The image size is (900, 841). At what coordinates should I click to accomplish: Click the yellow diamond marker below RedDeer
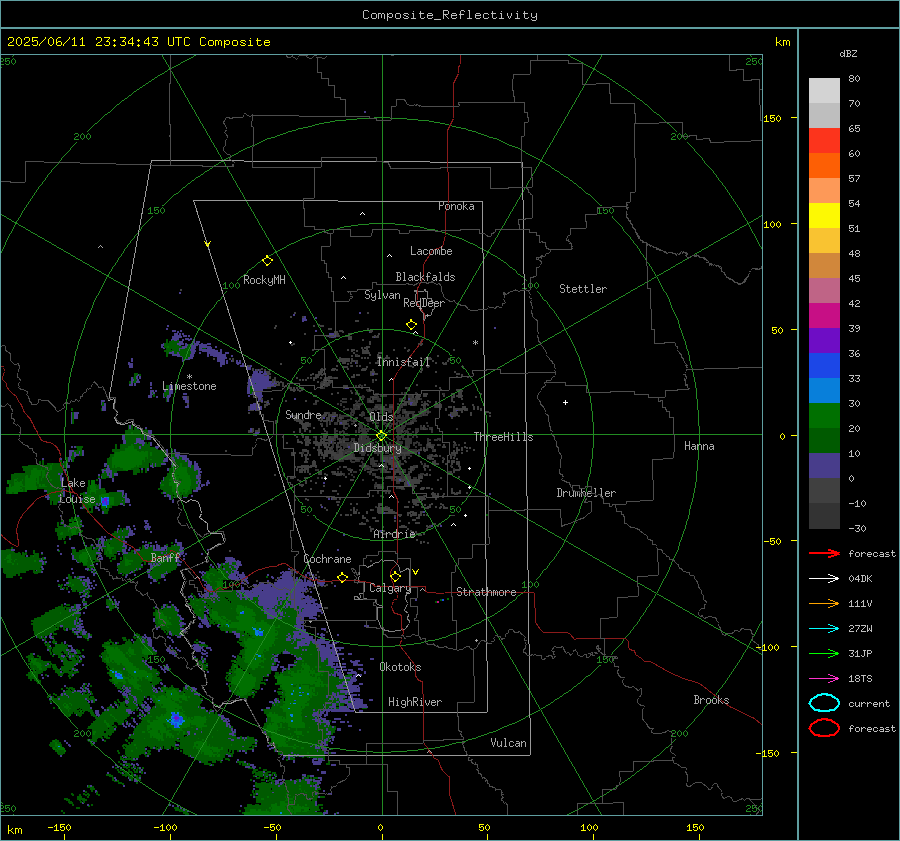coord(411,325)
